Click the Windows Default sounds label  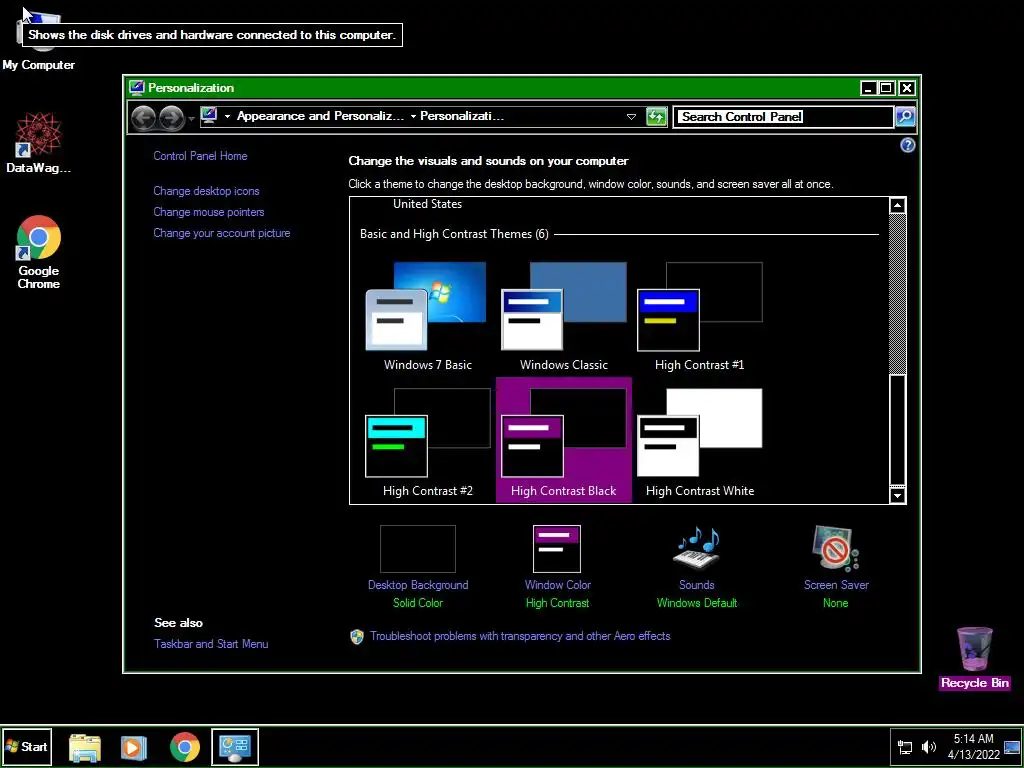[x=697, y=603]
